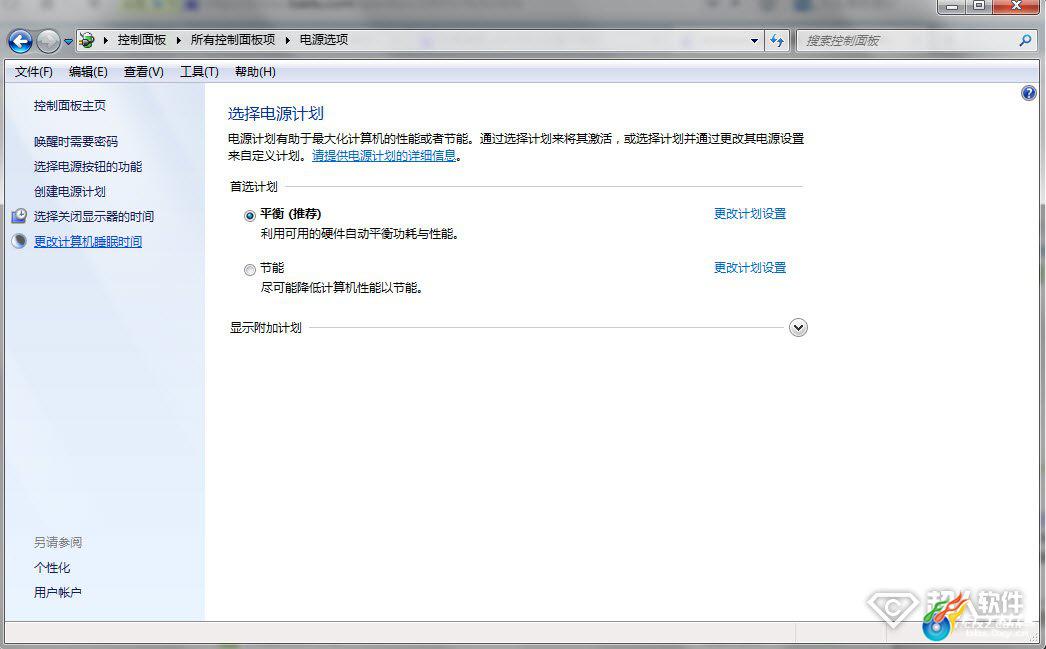The image size is (1046, 649).
Task: Open the 帮助(H) menu
Action: point(255,71)
